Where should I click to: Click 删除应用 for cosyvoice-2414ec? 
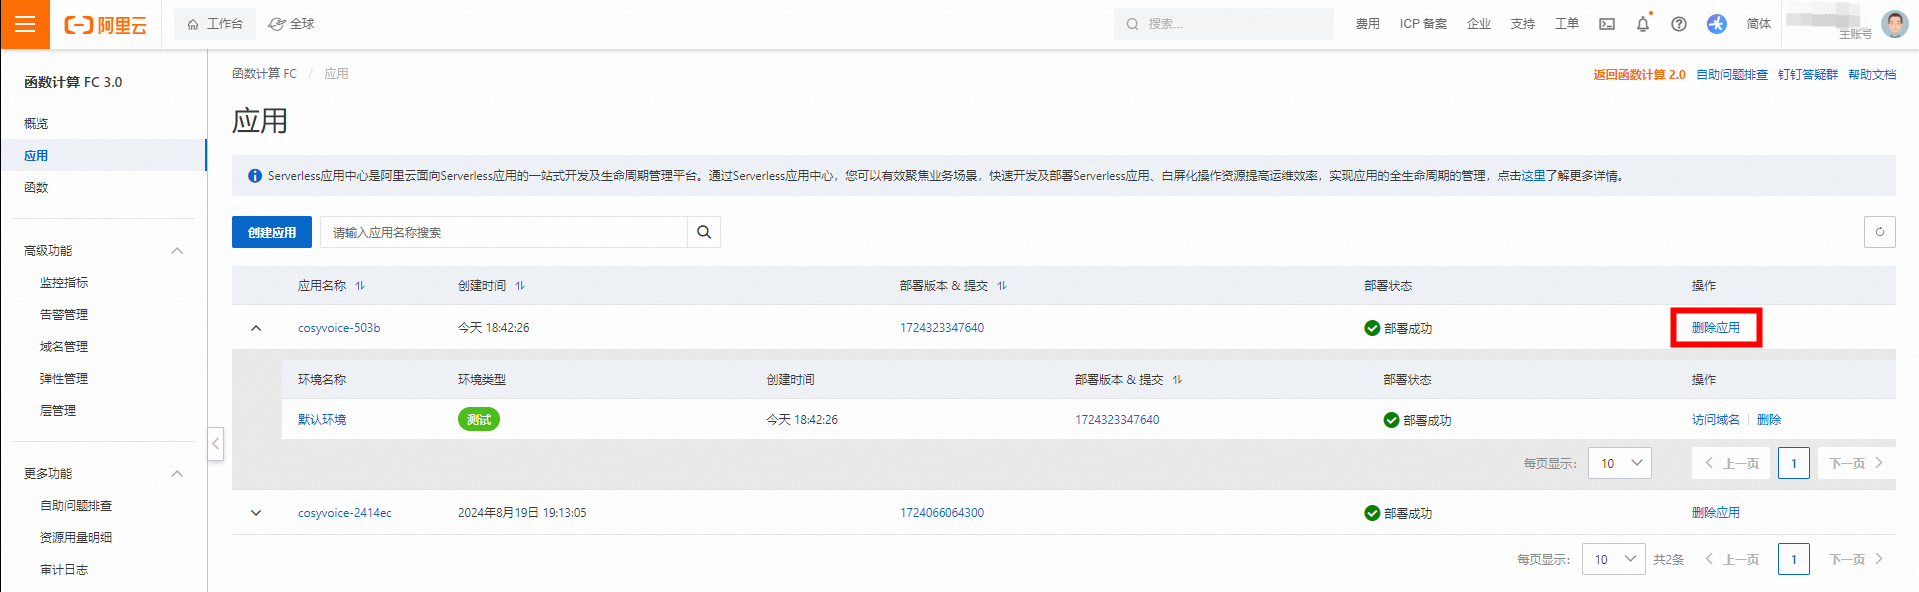1716,513
